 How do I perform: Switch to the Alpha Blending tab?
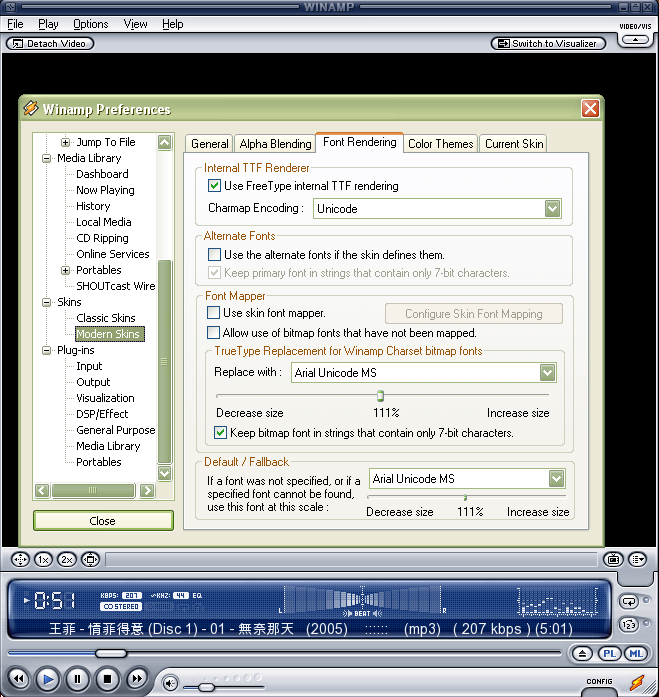click(276, 144)
